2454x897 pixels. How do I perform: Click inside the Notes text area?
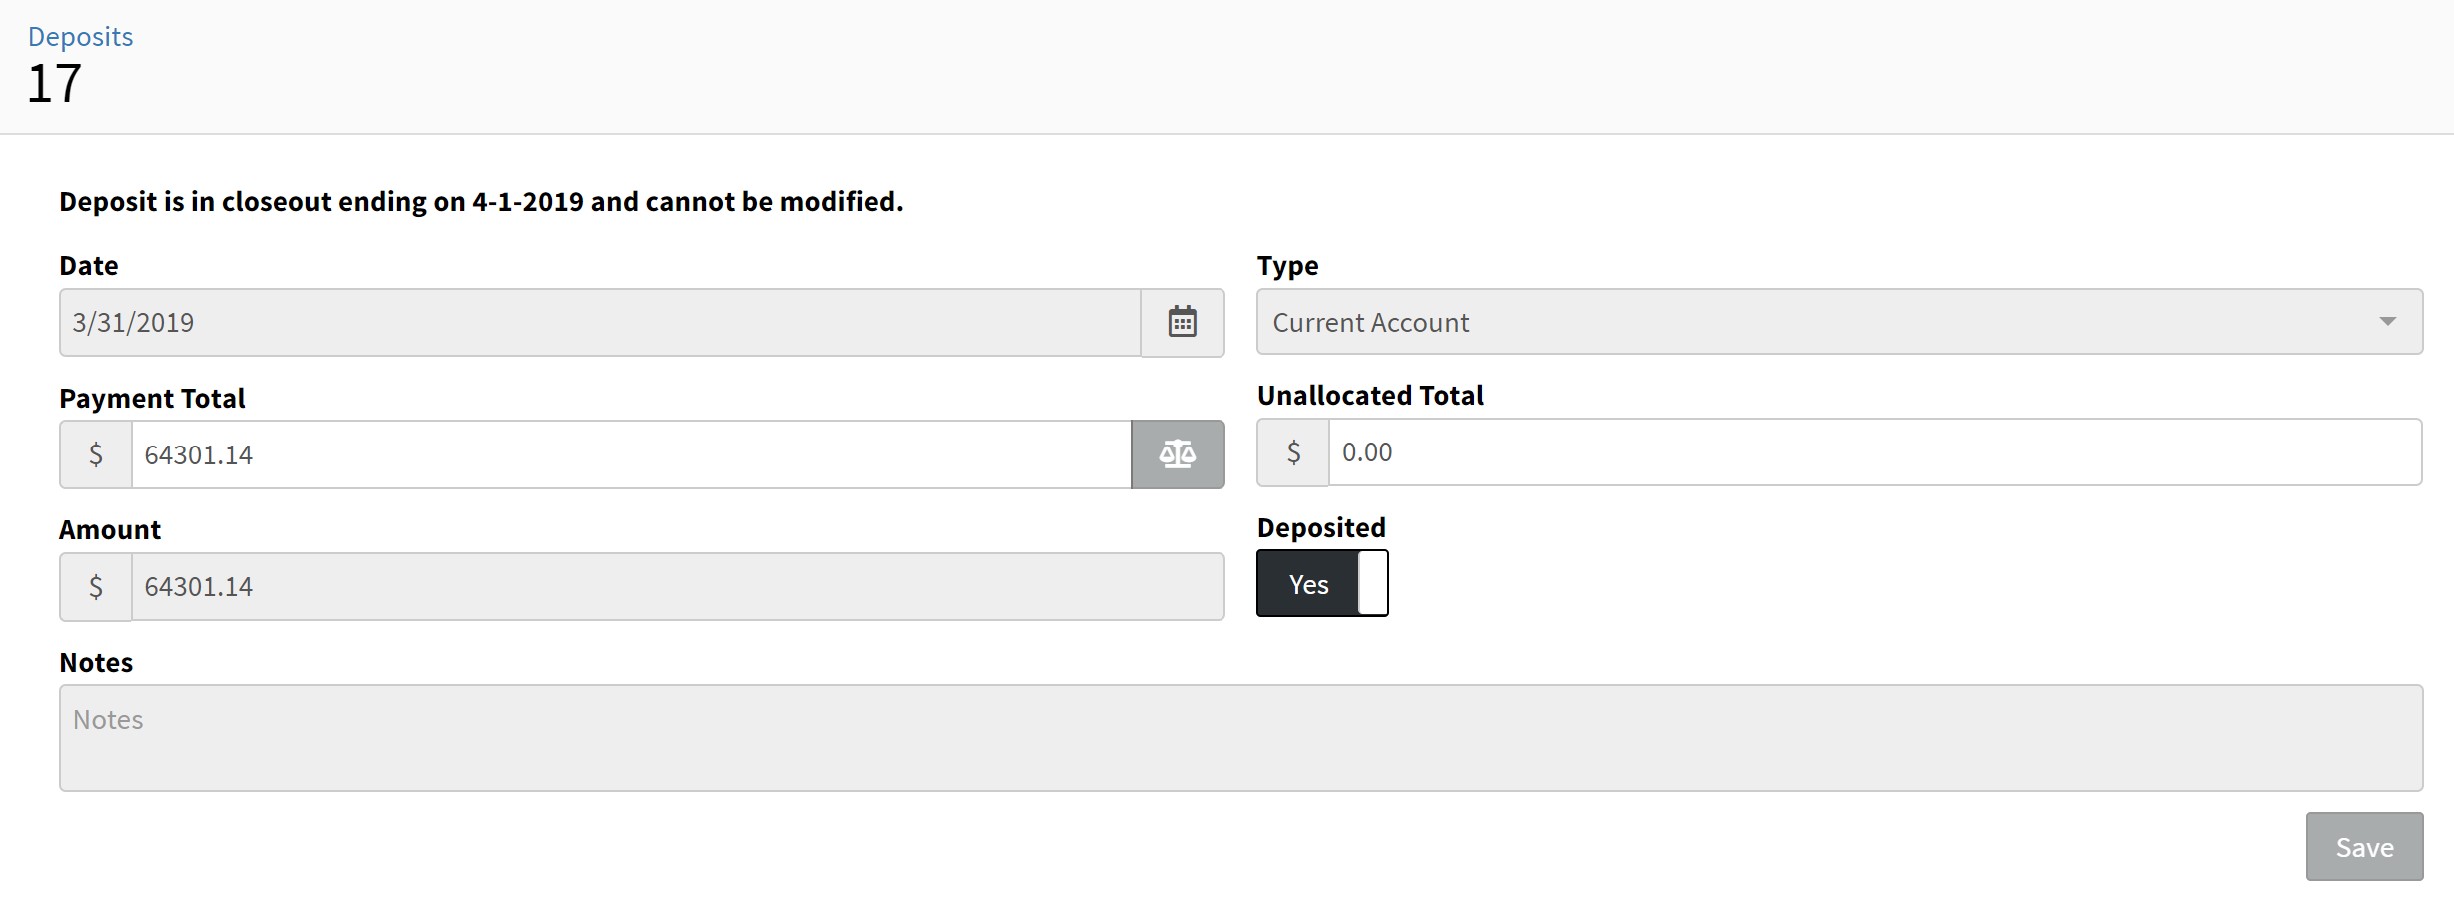(1240, 737)
